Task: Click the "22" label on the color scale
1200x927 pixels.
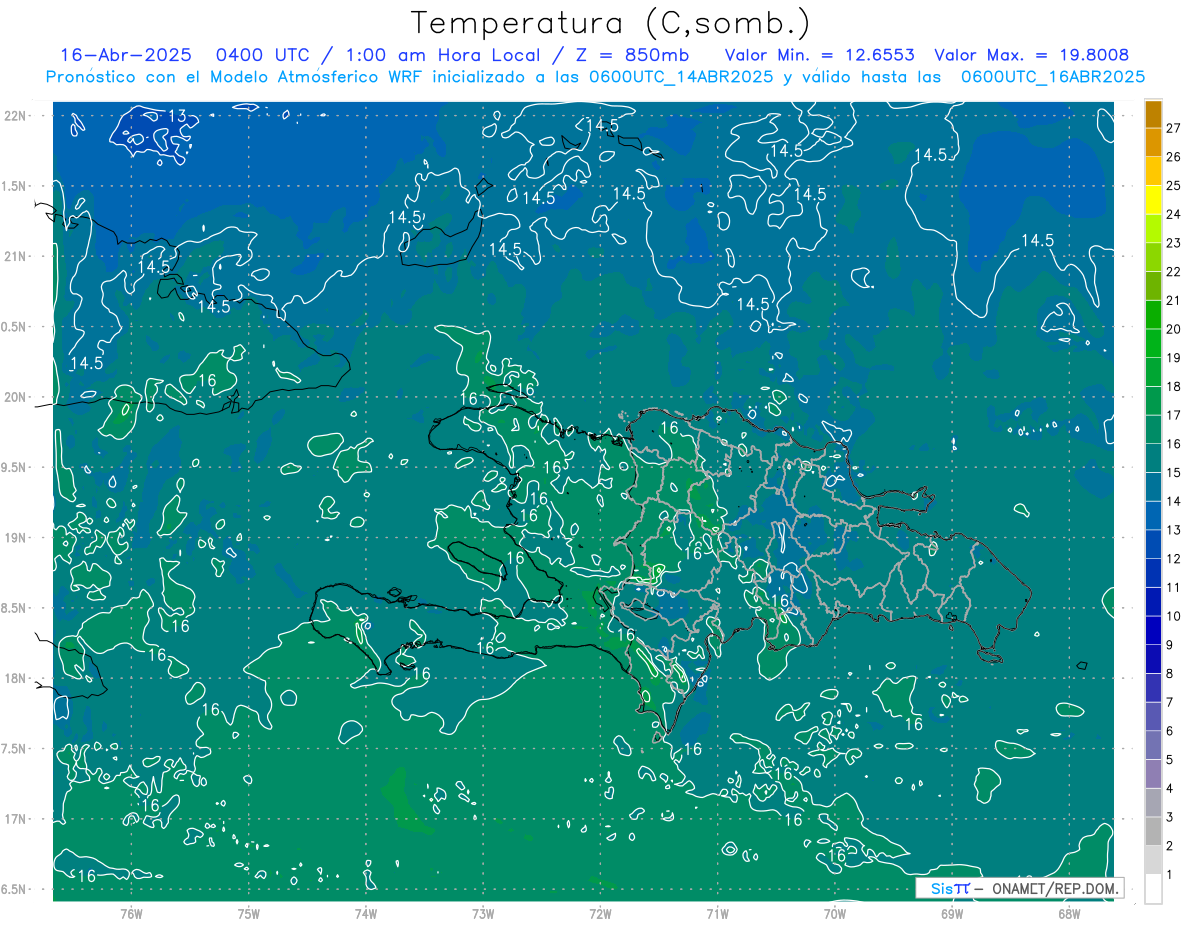Action: click(1174, 272)
